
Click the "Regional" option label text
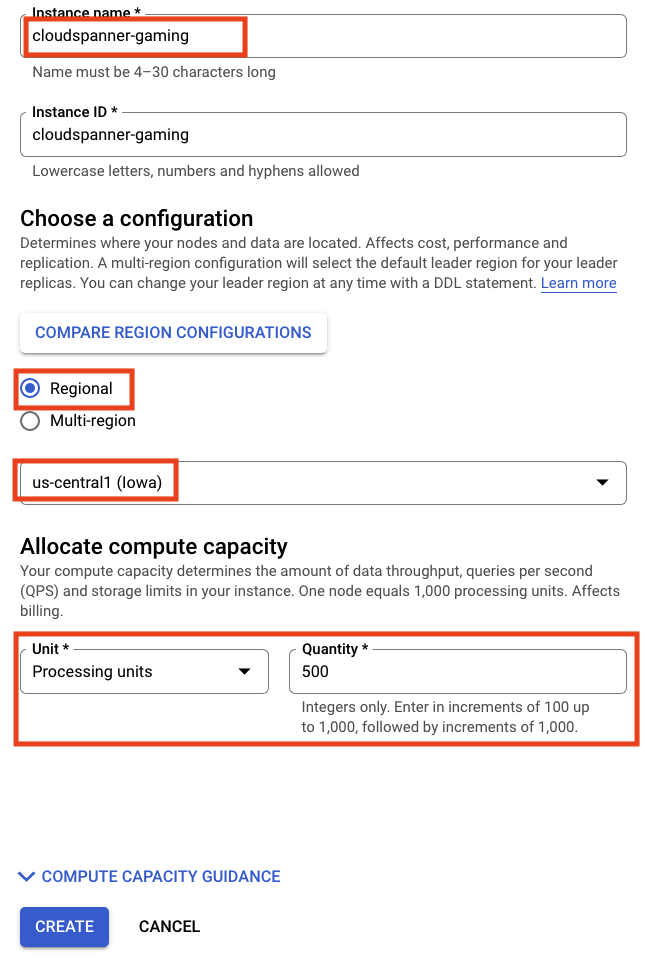point(82,389)
